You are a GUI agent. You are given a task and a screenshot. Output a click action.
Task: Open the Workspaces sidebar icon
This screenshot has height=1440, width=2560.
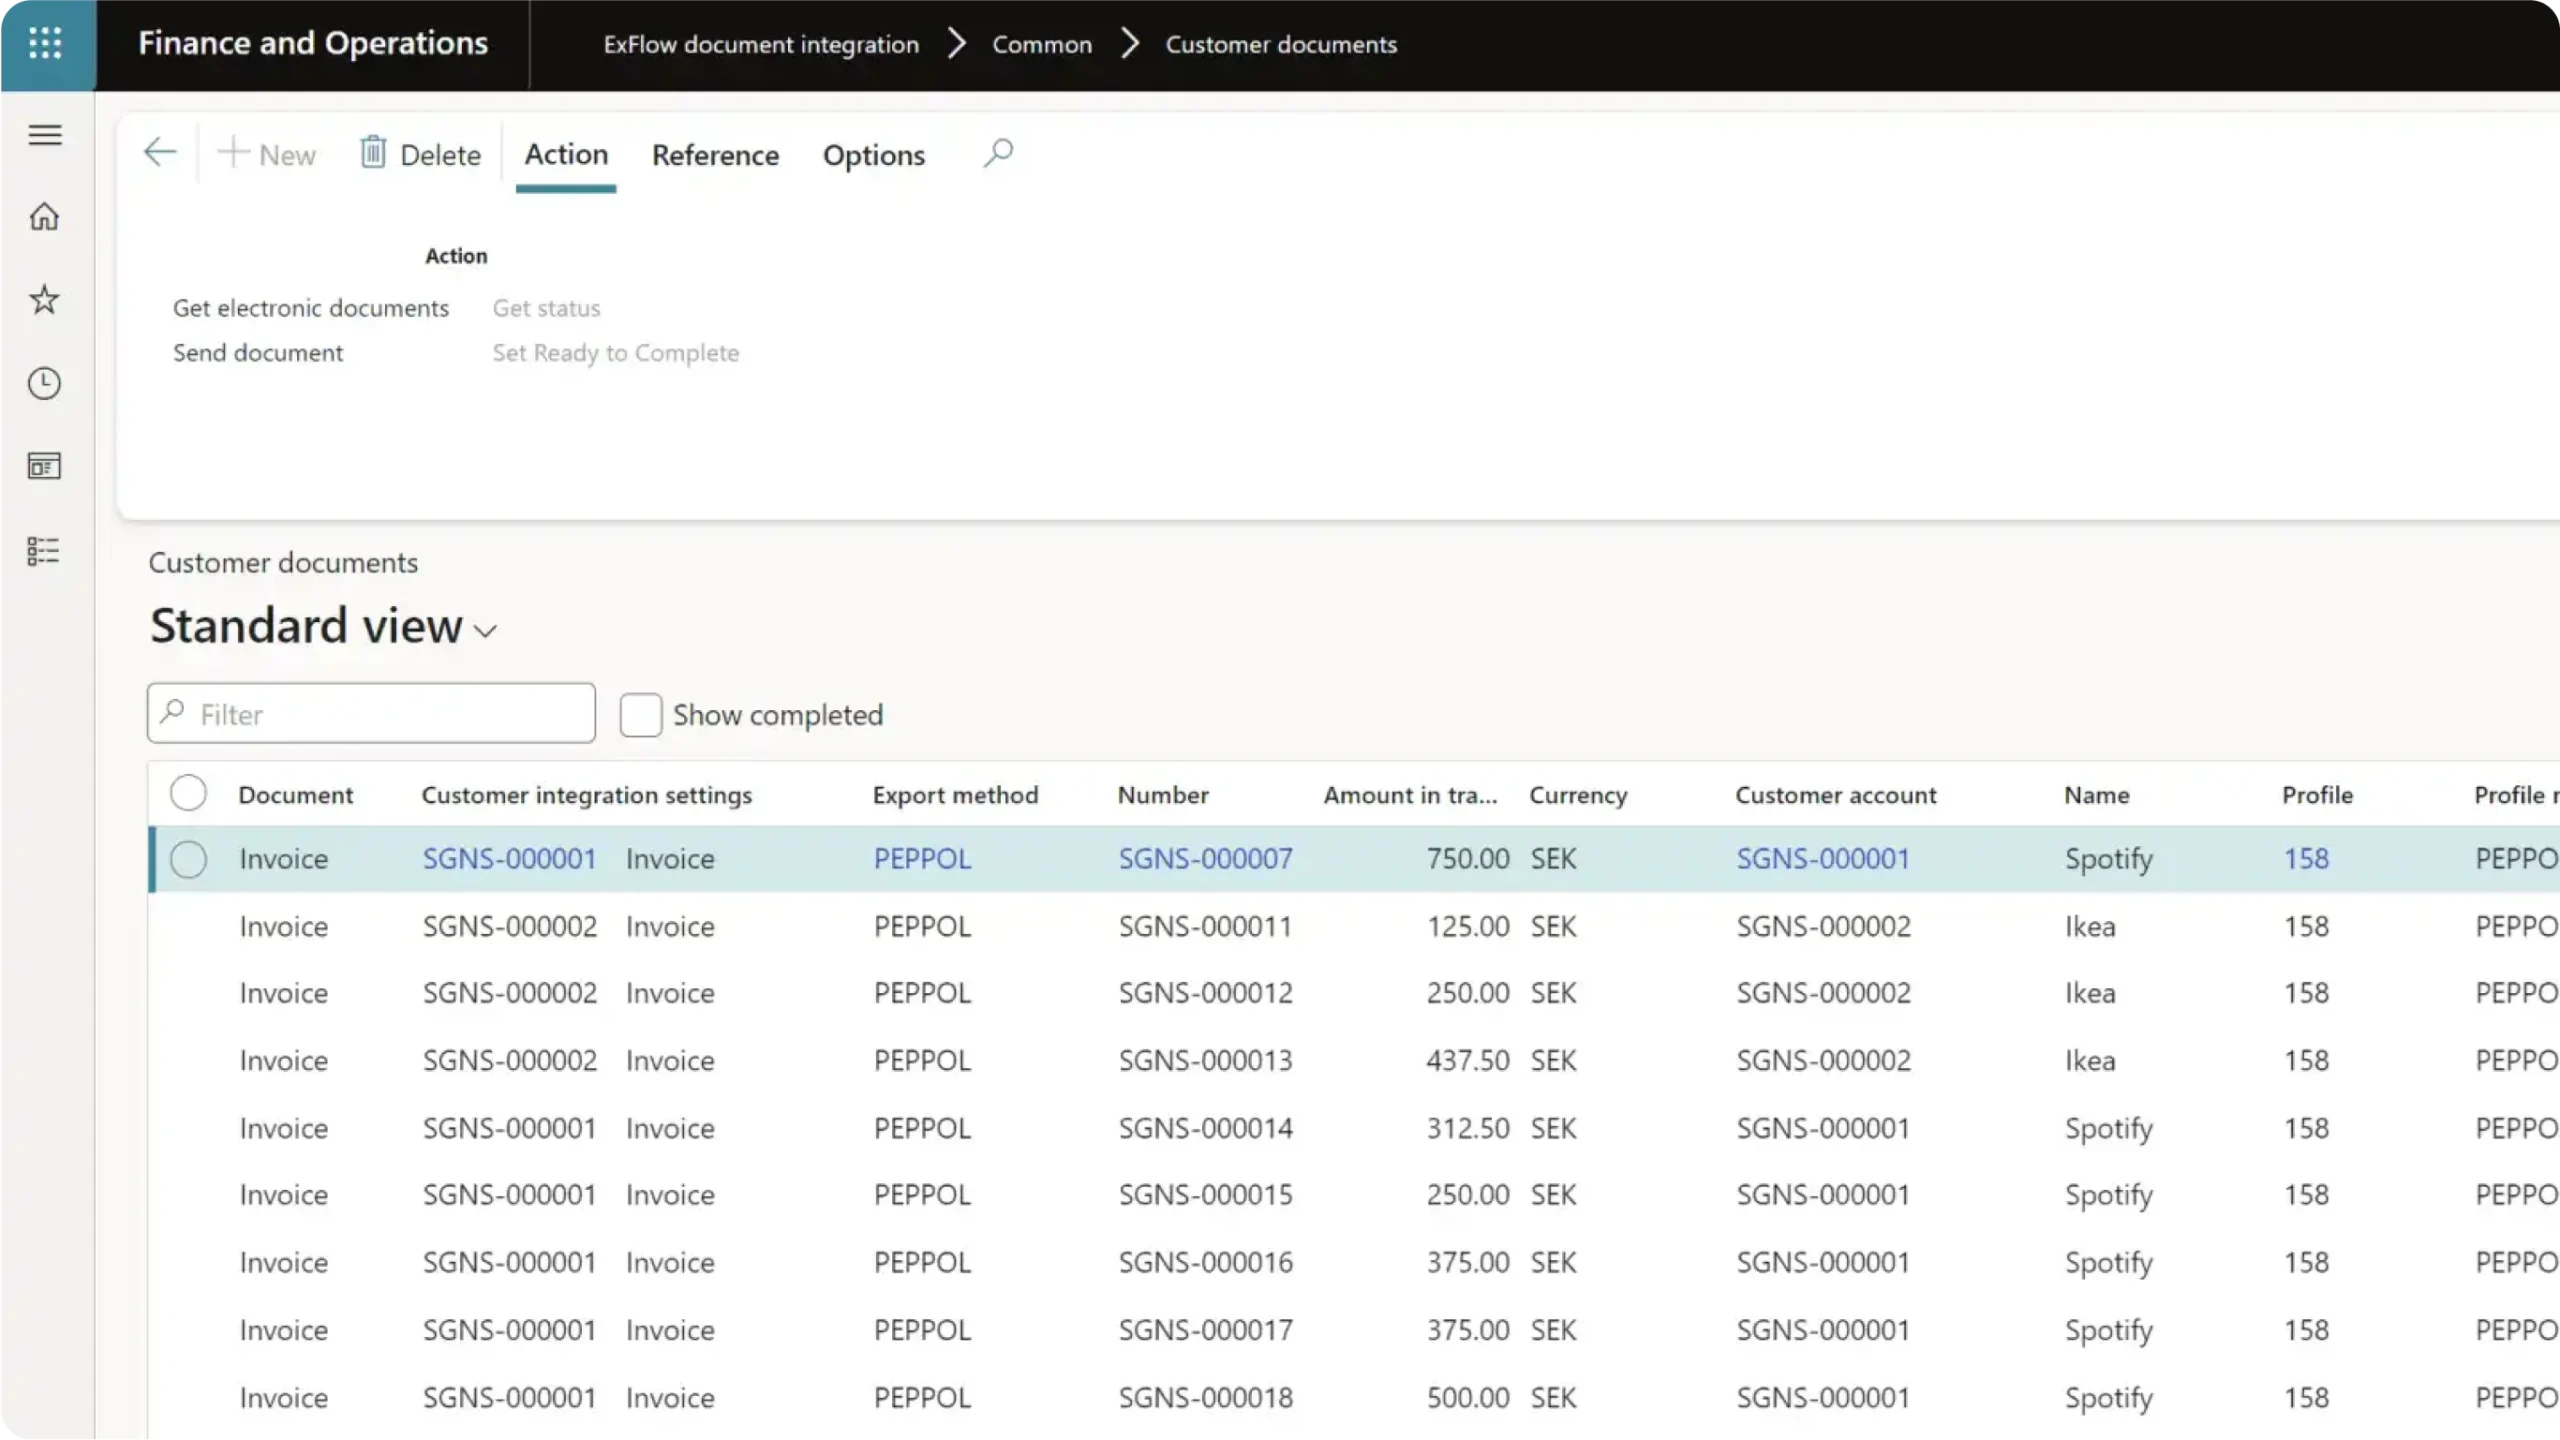tap(45, 466)
